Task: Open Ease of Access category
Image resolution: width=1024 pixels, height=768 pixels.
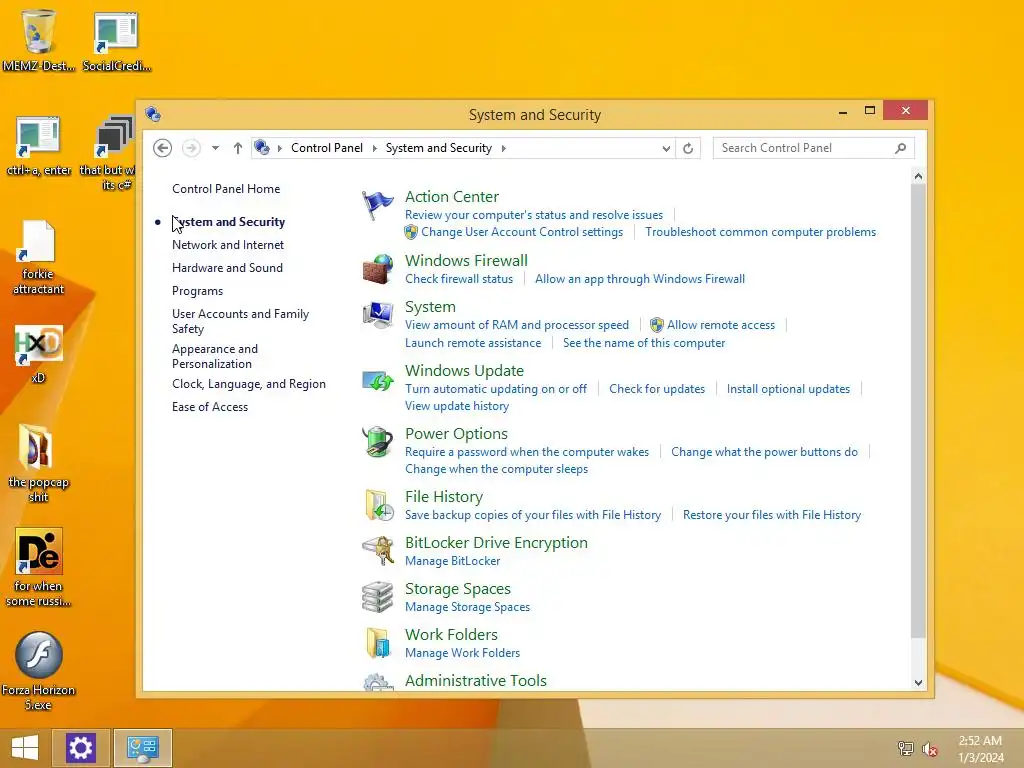Action: tap(210, 407)
